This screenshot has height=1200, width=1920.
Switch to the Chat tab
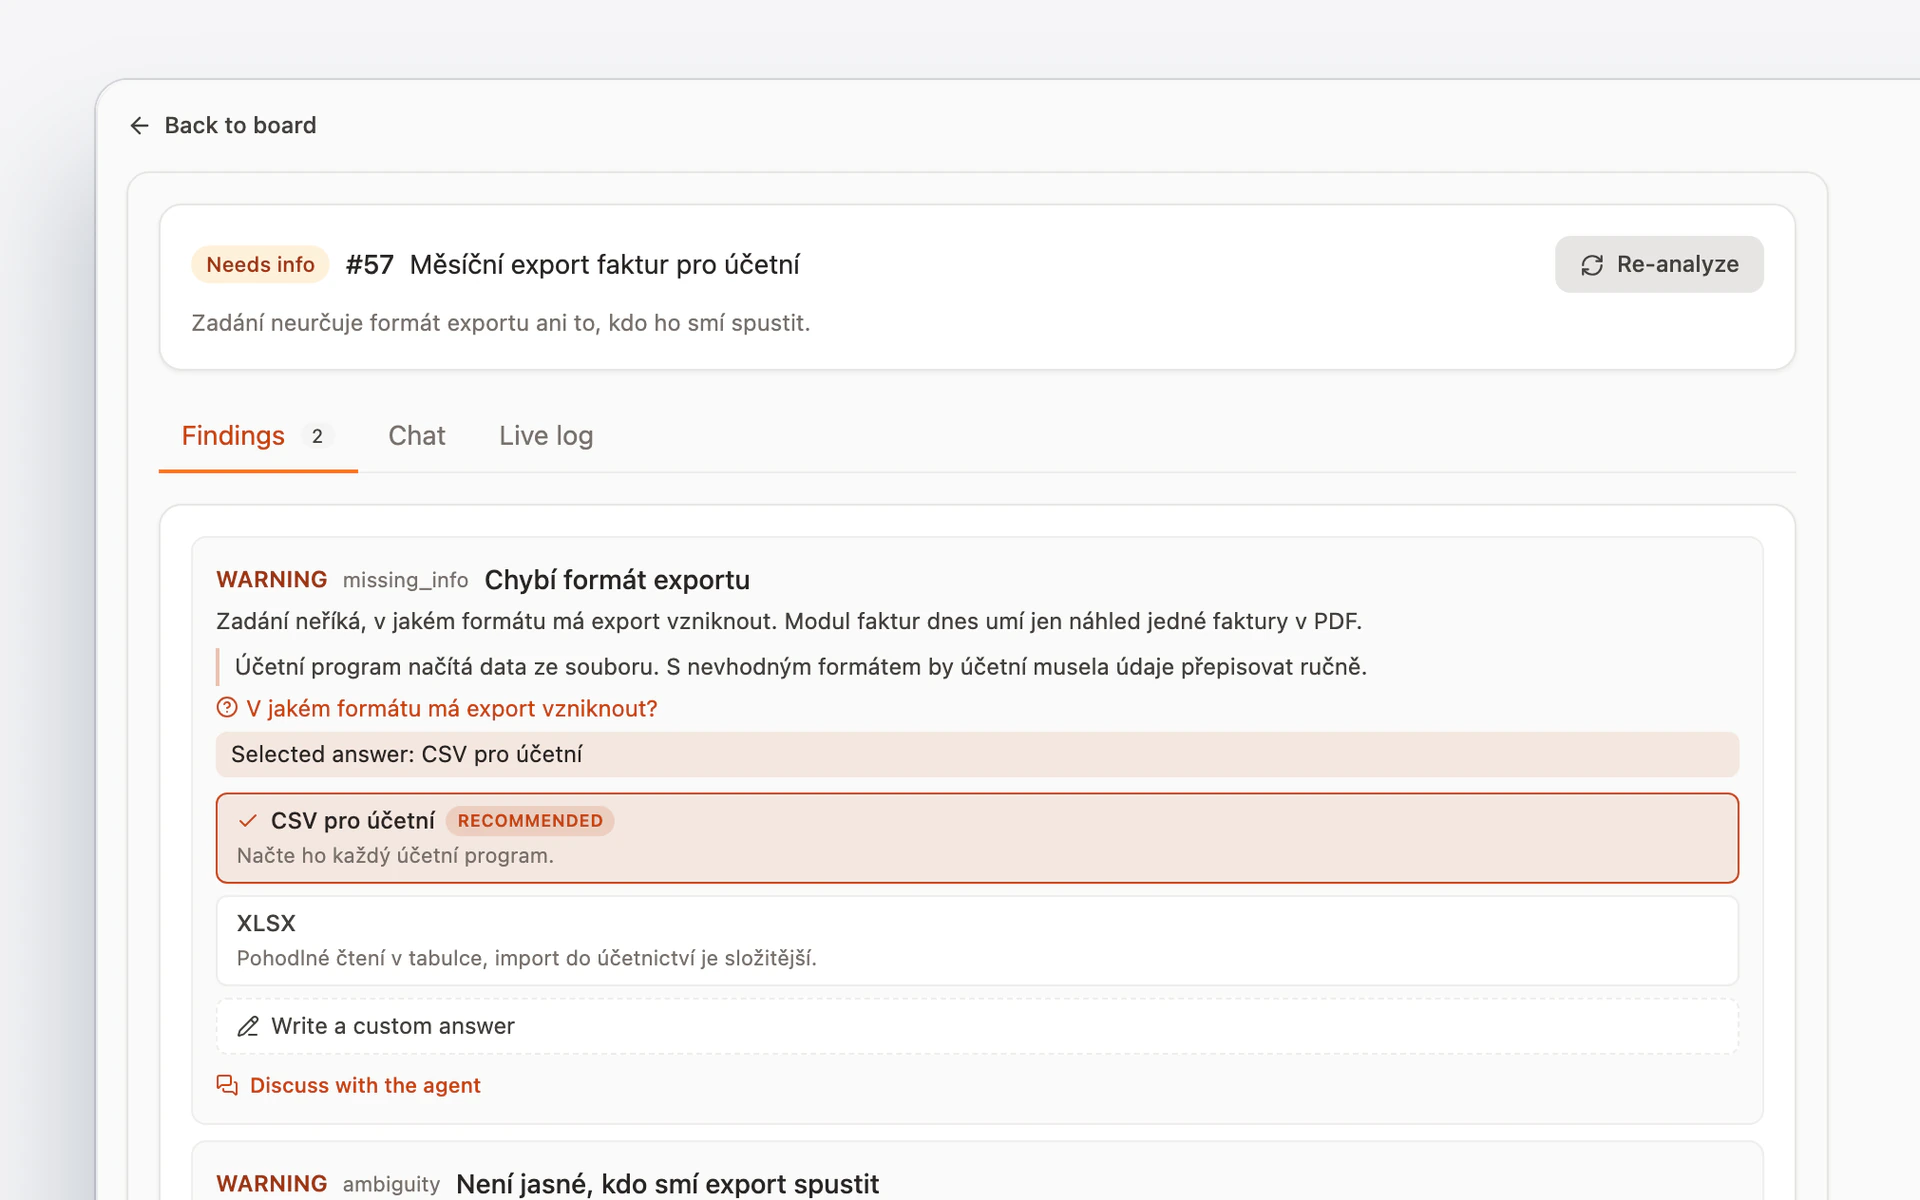pos(416,436)
